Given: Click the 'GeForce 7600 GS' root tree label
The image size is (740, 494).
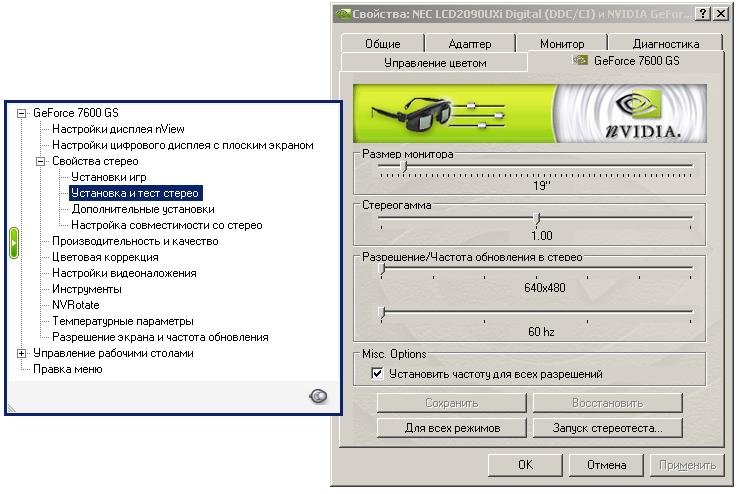Looking at the screenshot, I should click(x=76, y=113).
